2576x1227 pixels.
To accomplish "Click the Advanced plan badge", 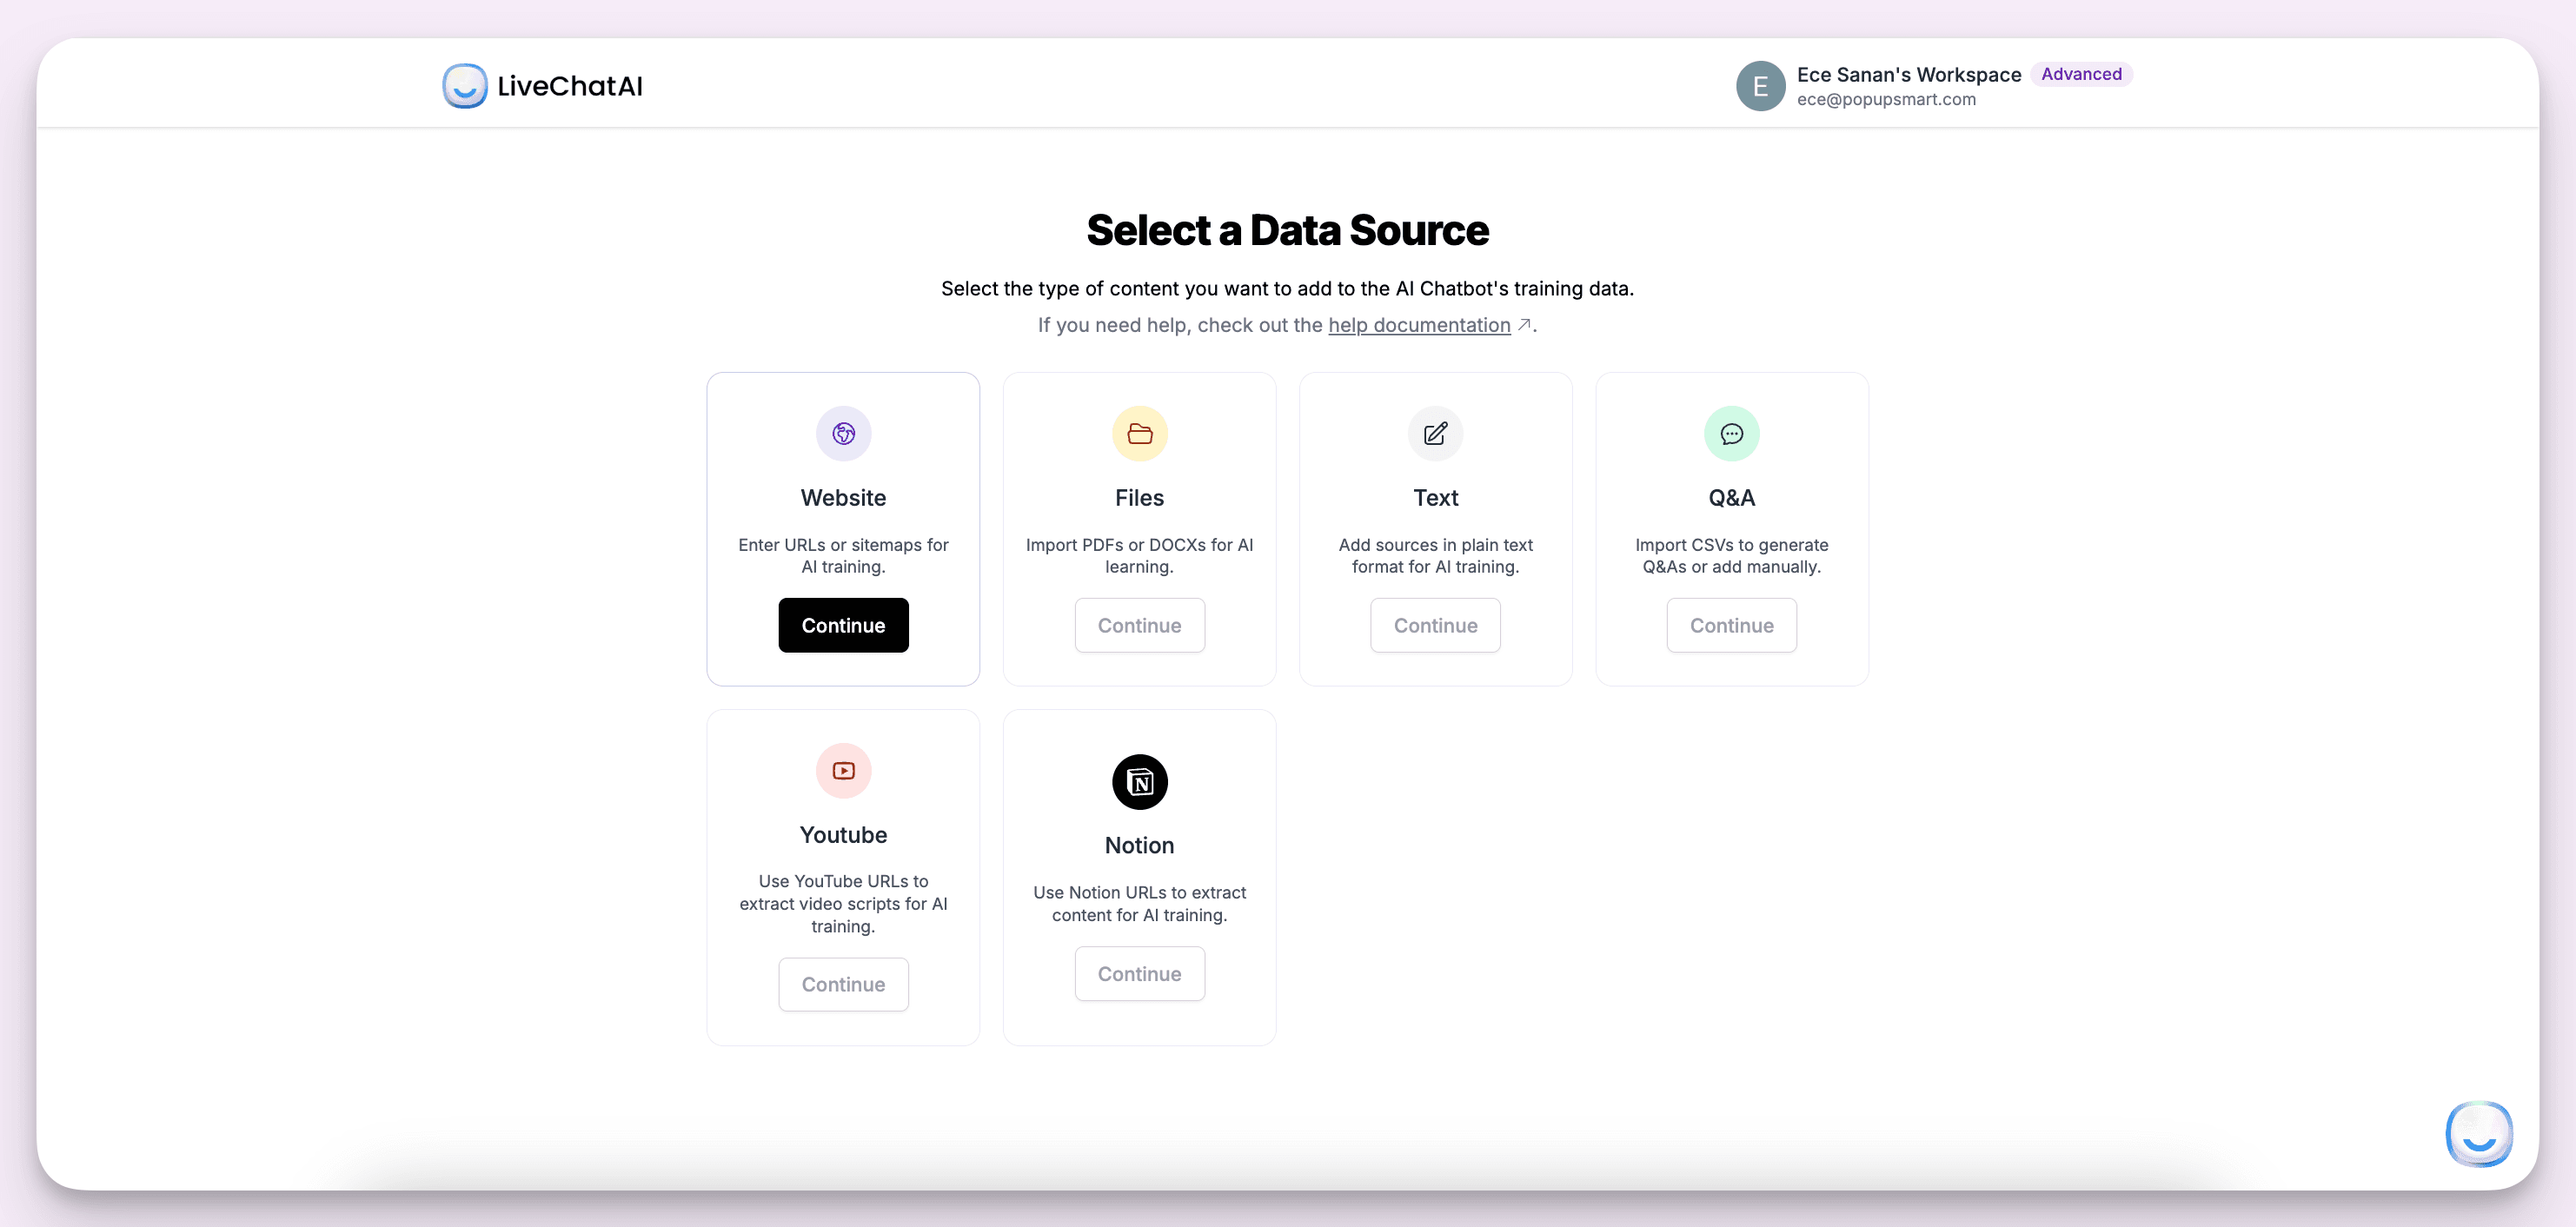I will [2081, 74].
